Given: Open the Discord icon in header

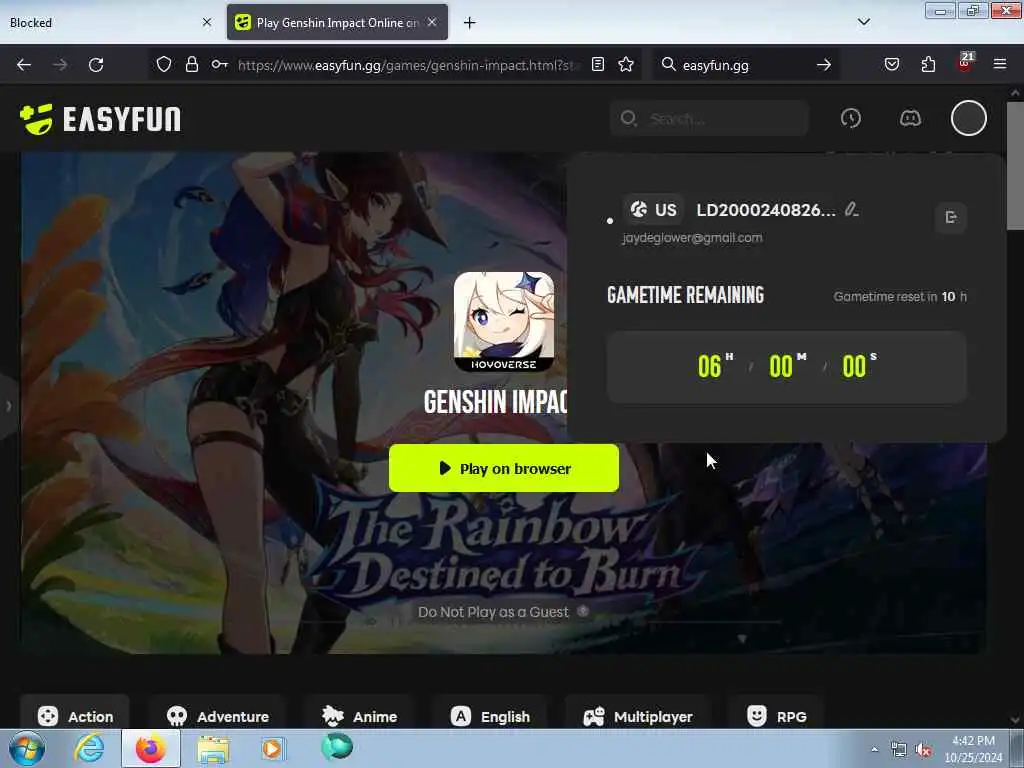Looking at the screenshot, I should [910, 118].
